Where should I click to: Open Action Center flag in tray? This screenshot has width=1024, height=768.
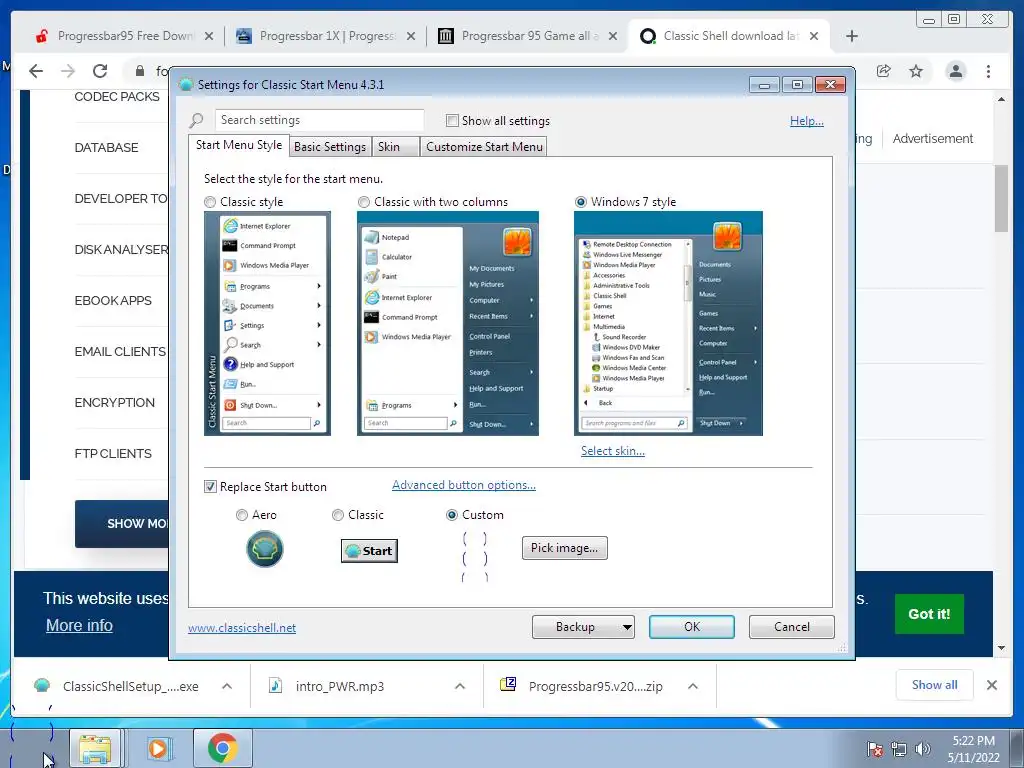874,749
